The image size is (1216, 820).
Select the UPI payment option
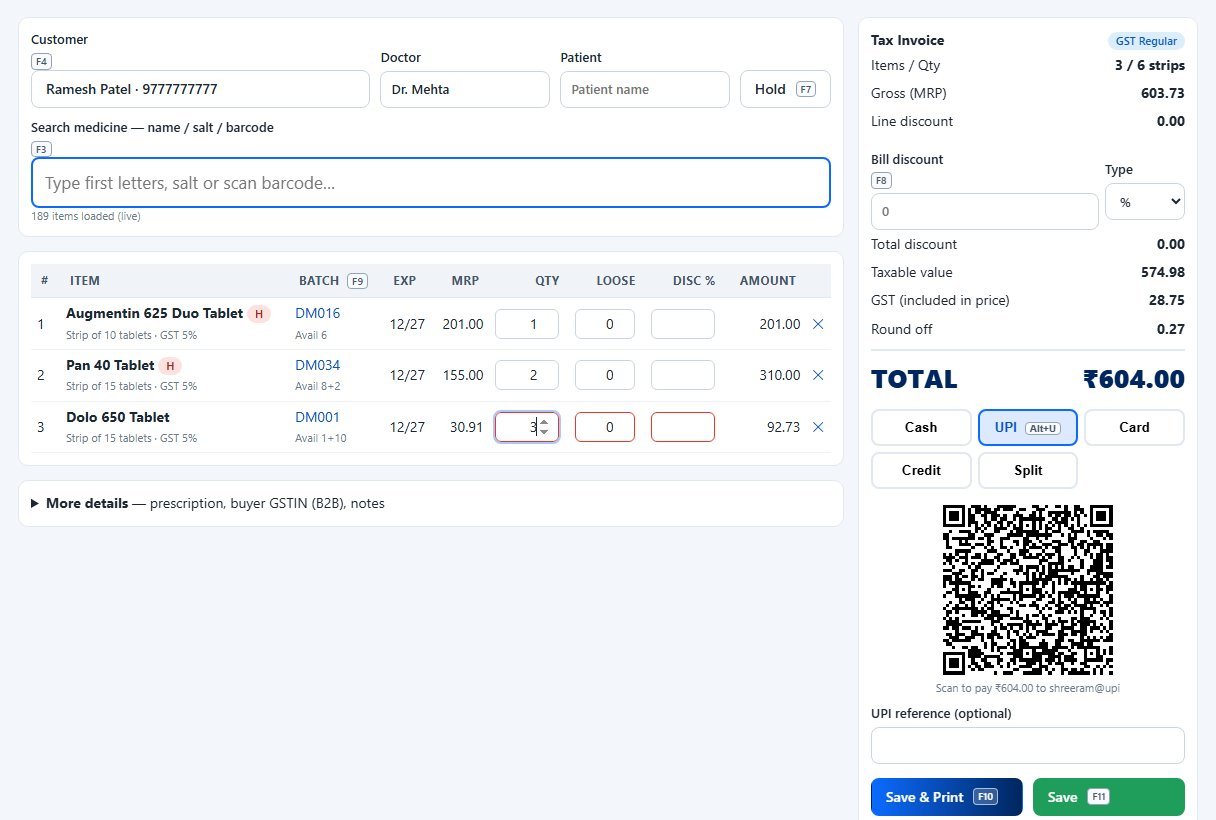[x=1028, y=427]
